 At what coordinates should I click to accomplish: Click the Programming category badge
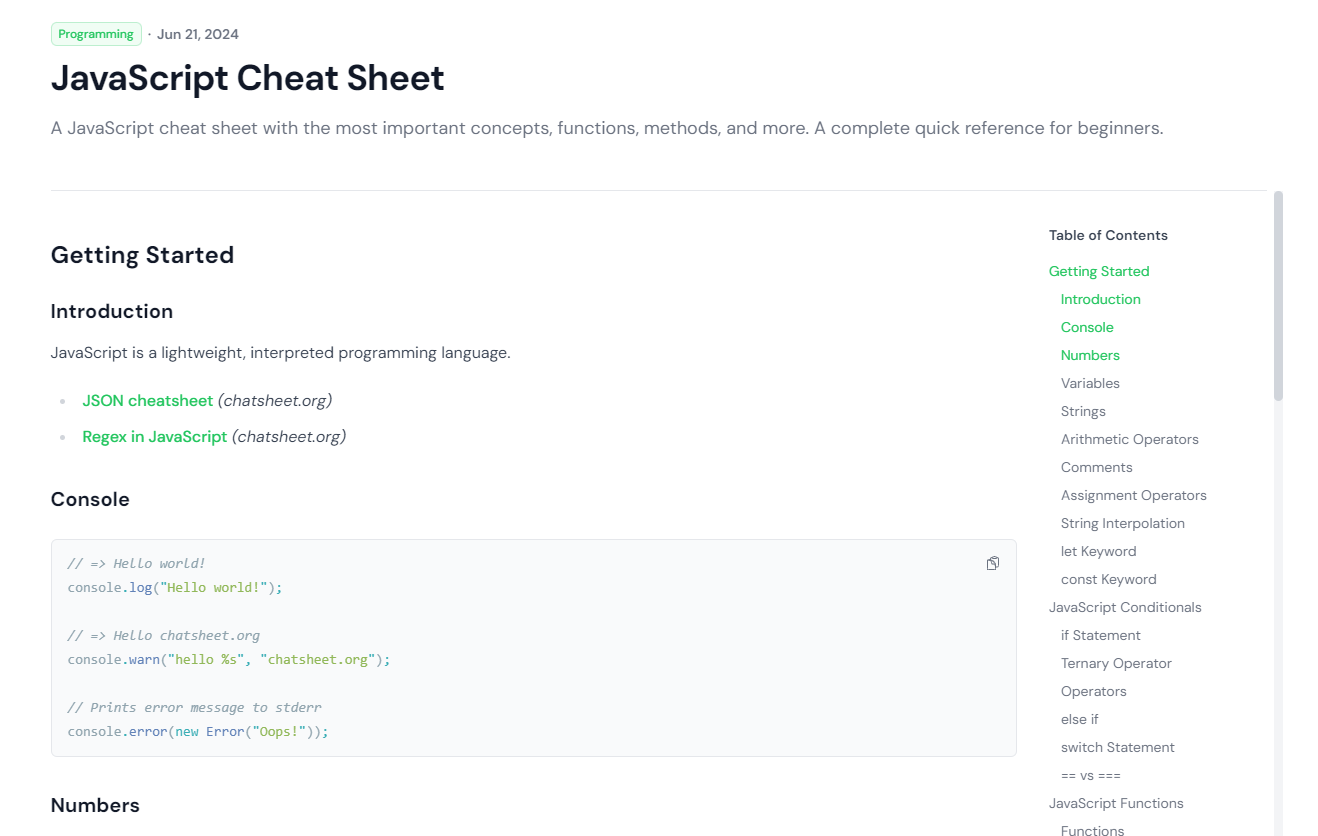tap(96, 33)
